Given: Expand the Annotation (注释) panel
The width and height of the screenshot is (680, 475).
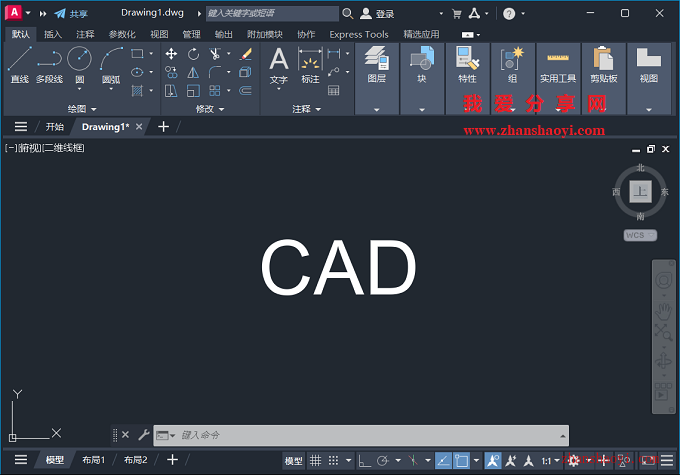Looking at the screenshot, I should click(x=307, y=109).
